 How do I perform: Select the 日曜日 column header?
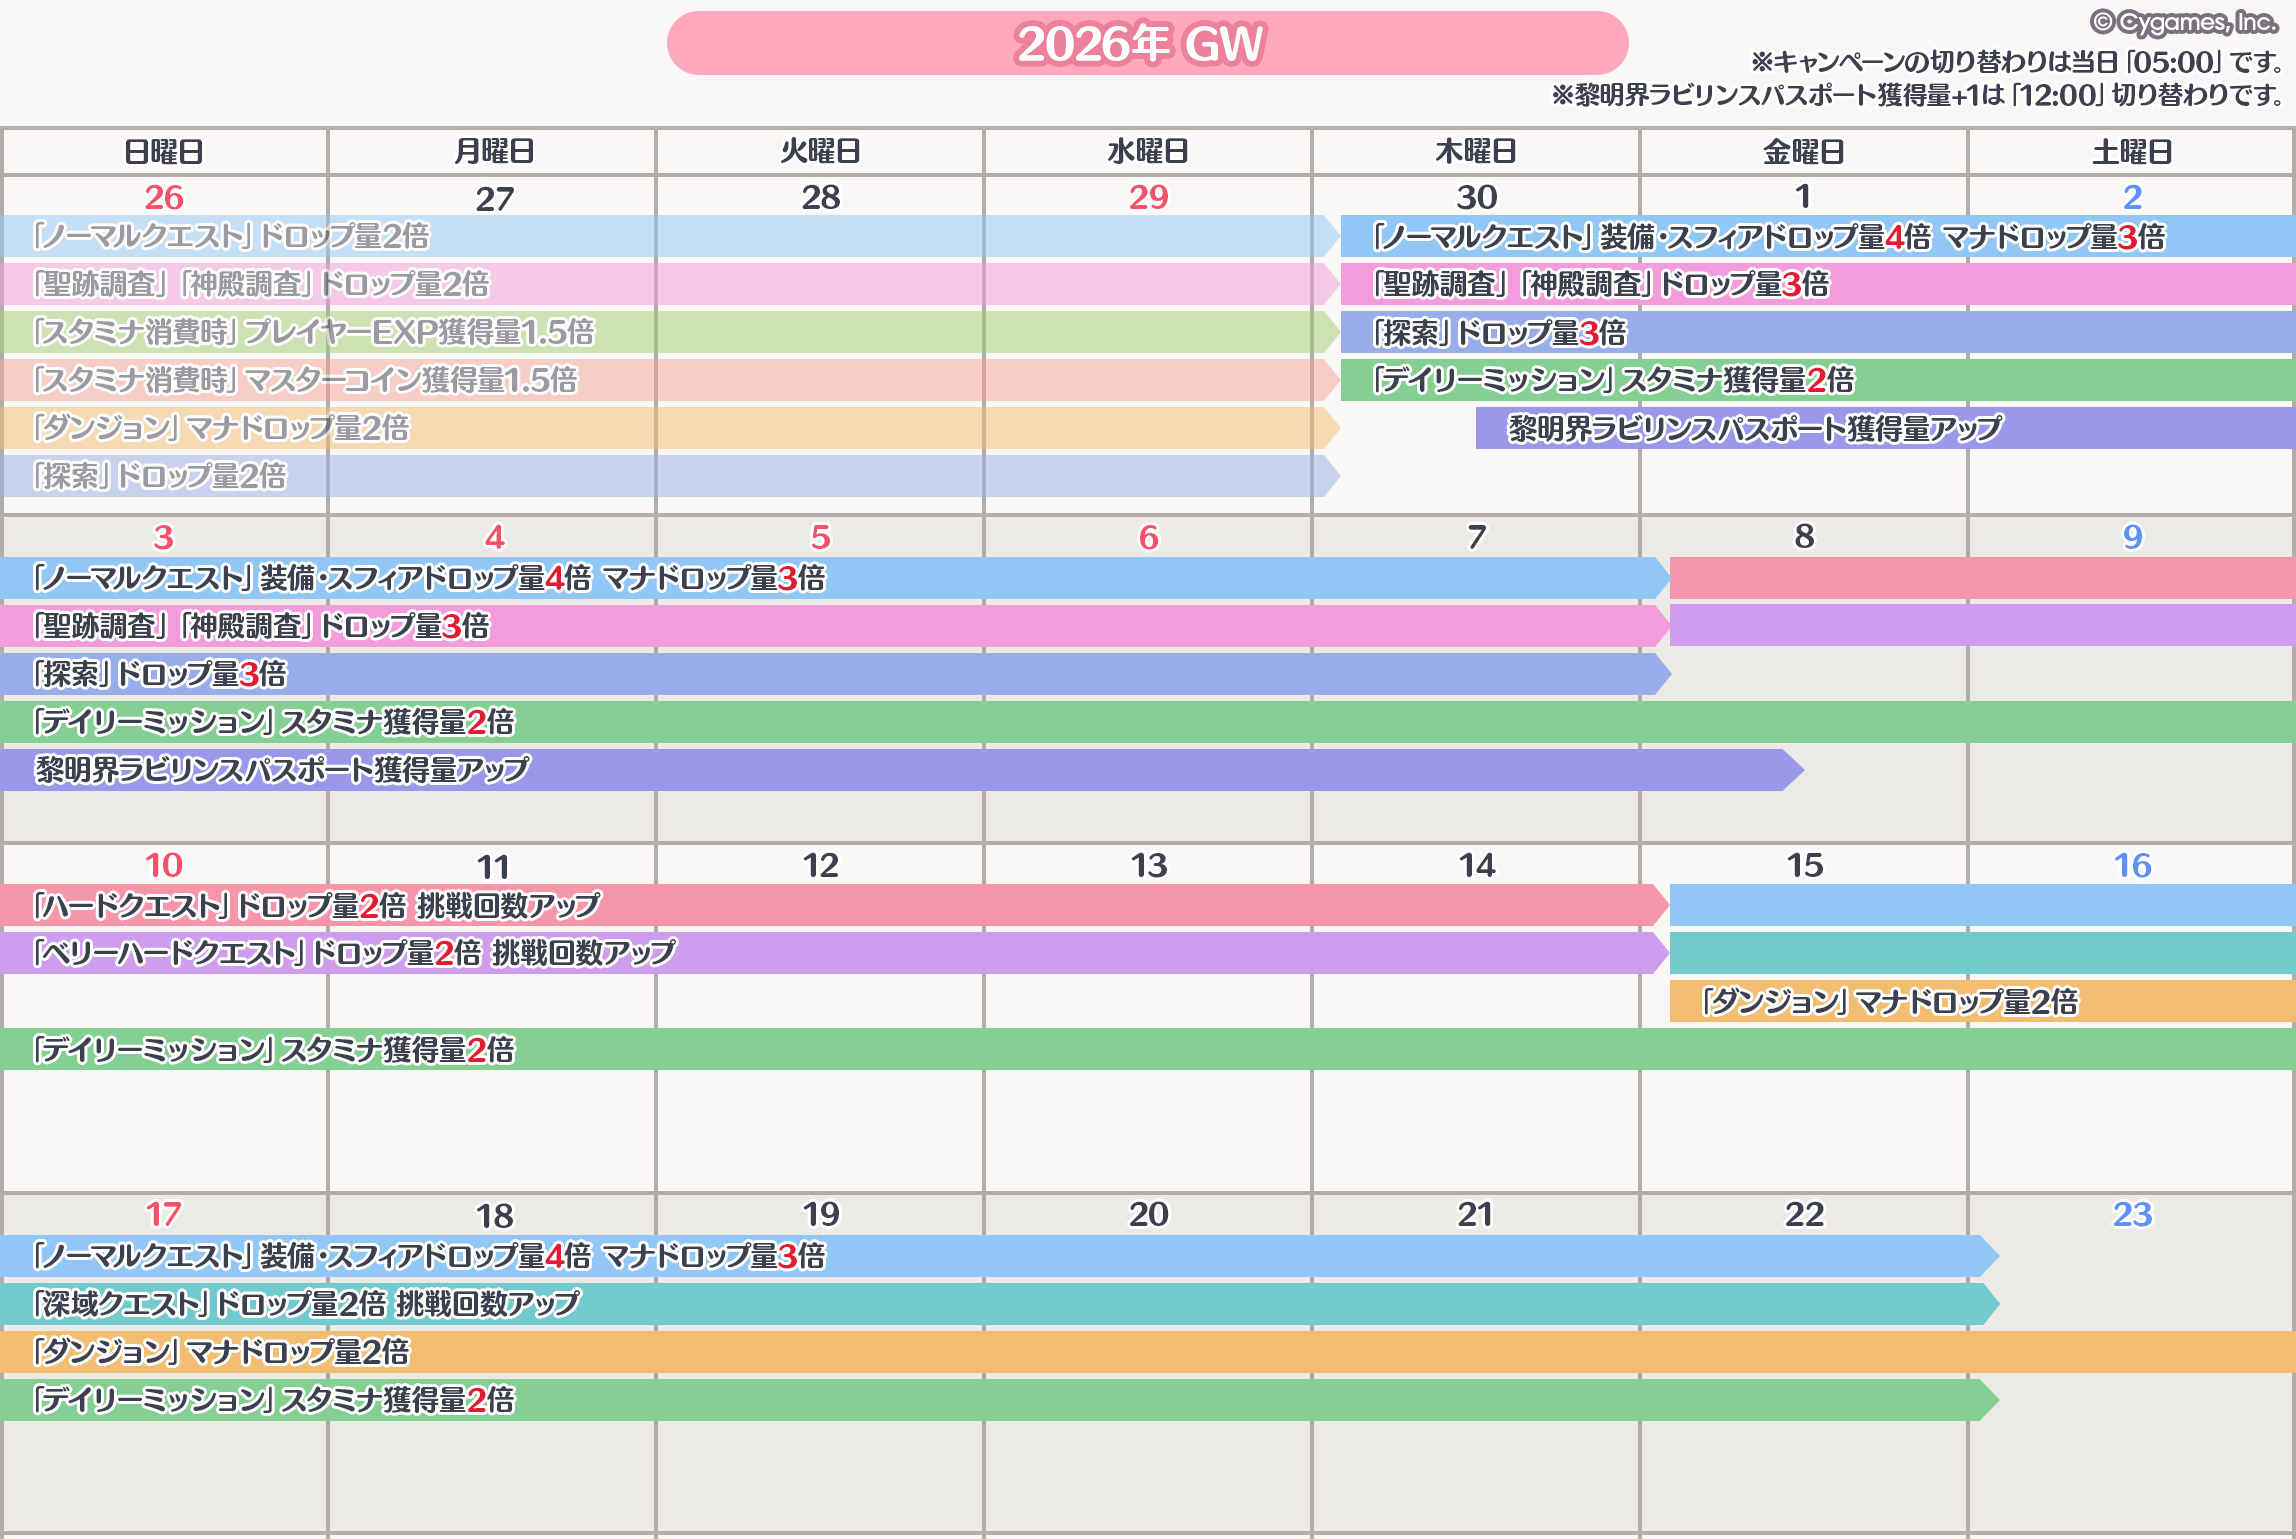point(164,152)
